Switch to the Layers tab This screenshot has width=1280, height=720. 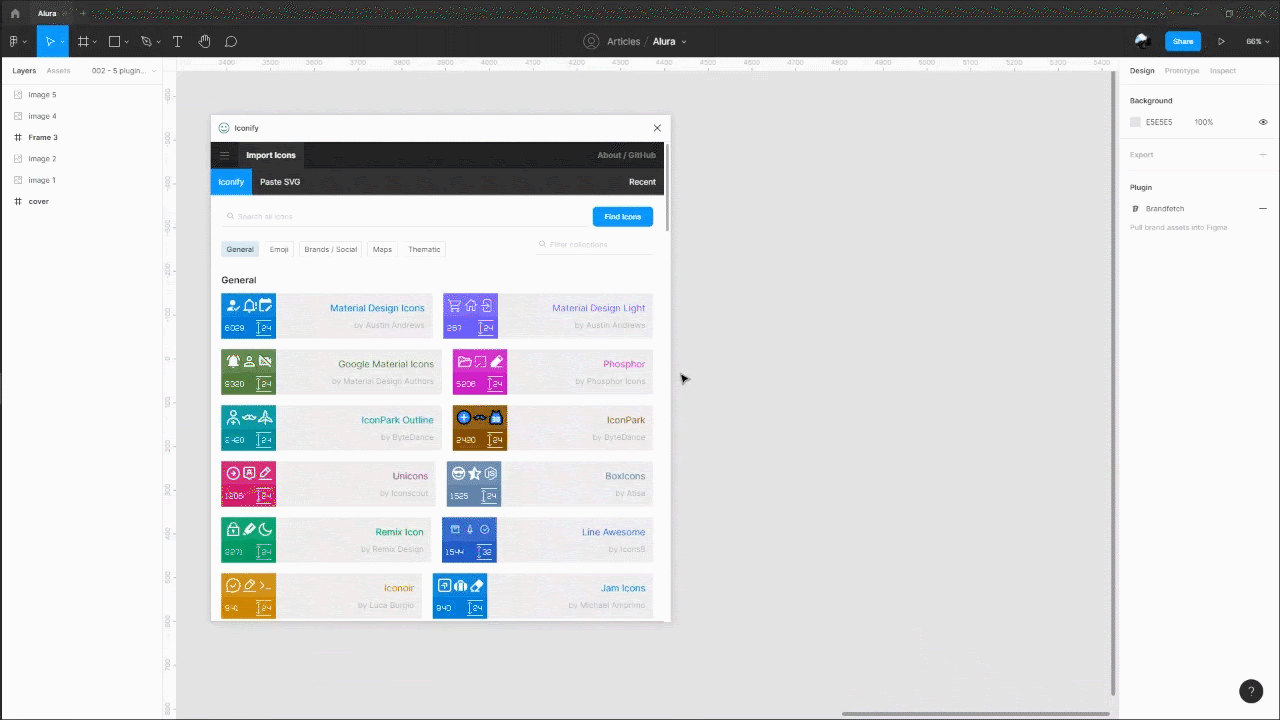tap(24, 71)
